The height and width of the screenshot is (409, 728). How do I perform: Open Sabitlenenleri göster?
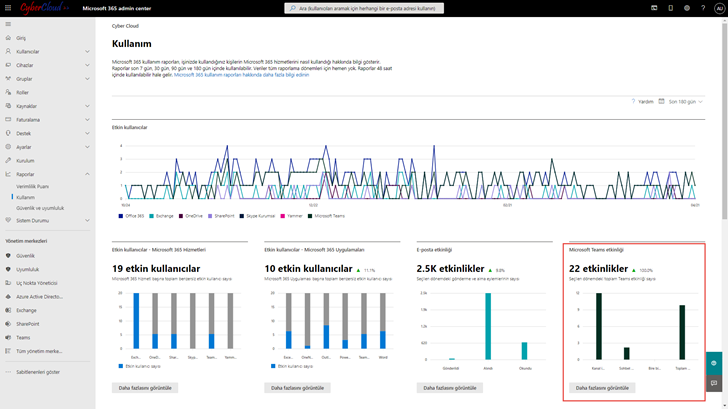pos(38,372)
